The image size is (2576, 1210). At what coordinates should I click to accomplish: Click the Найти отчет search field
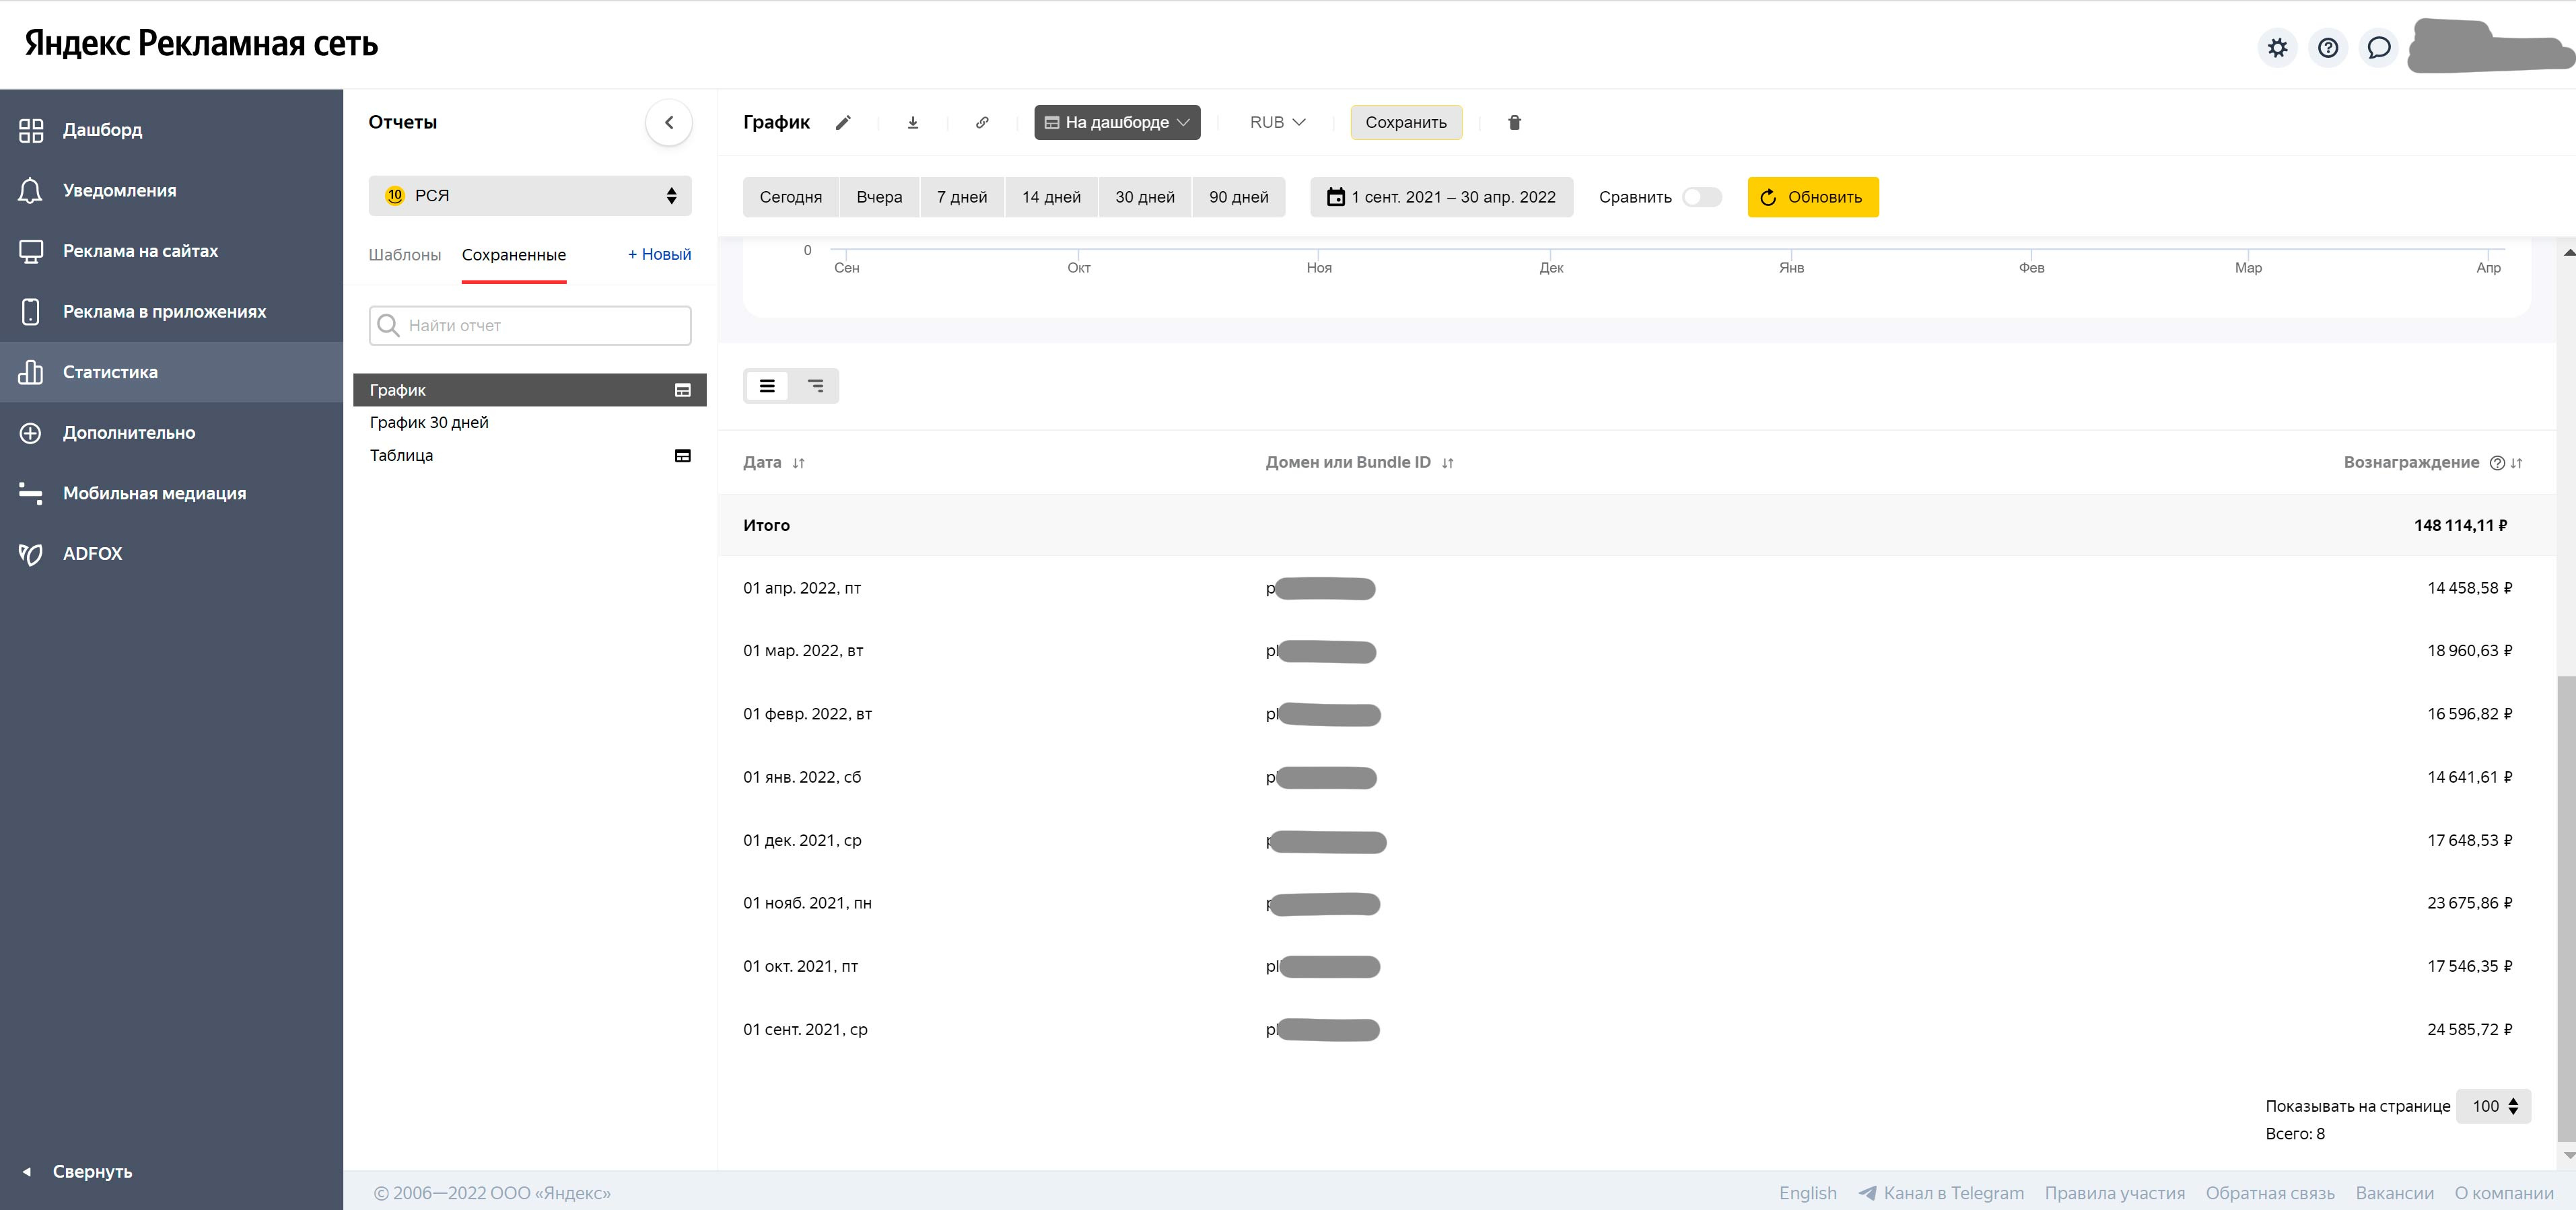click(x=530, y=325)
